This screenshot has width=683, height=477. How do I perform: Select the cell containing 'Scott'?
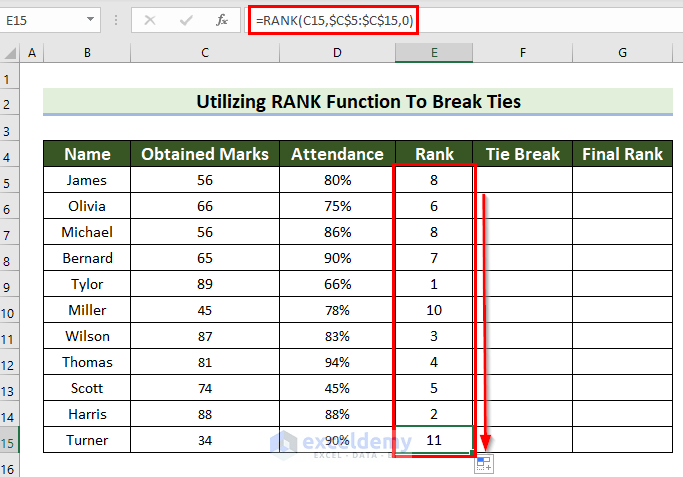87,388
